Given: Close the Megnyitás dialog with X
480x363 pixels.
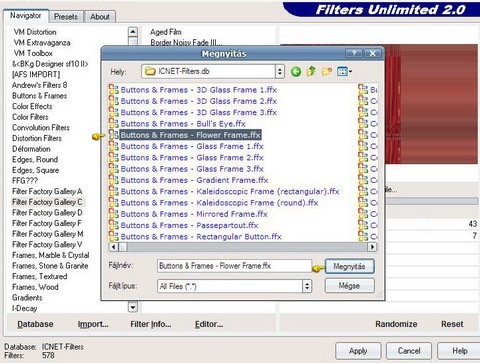Looking at the screenshot, I should (372, 53).
